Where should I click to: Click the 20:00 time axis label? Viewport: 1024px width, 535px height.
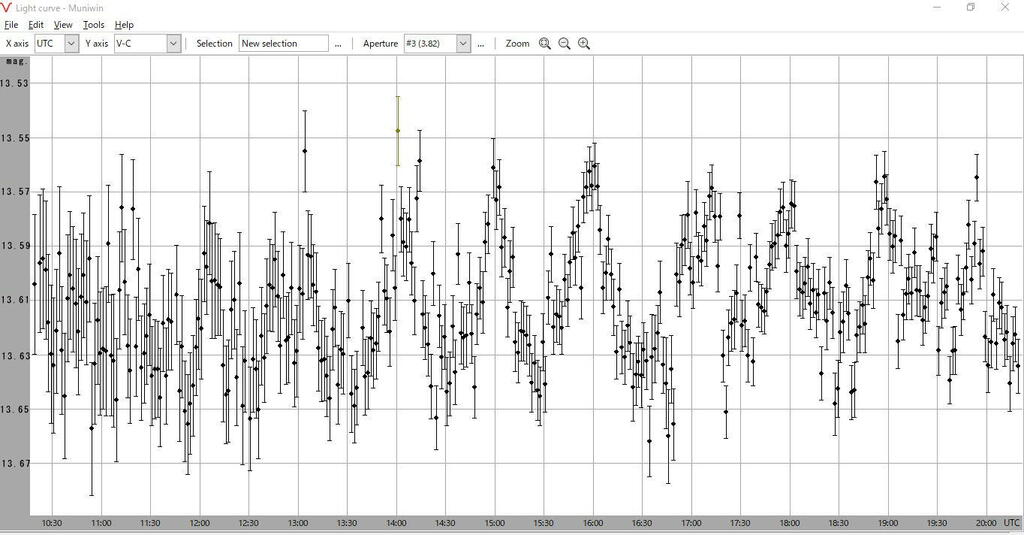(986, 523)
